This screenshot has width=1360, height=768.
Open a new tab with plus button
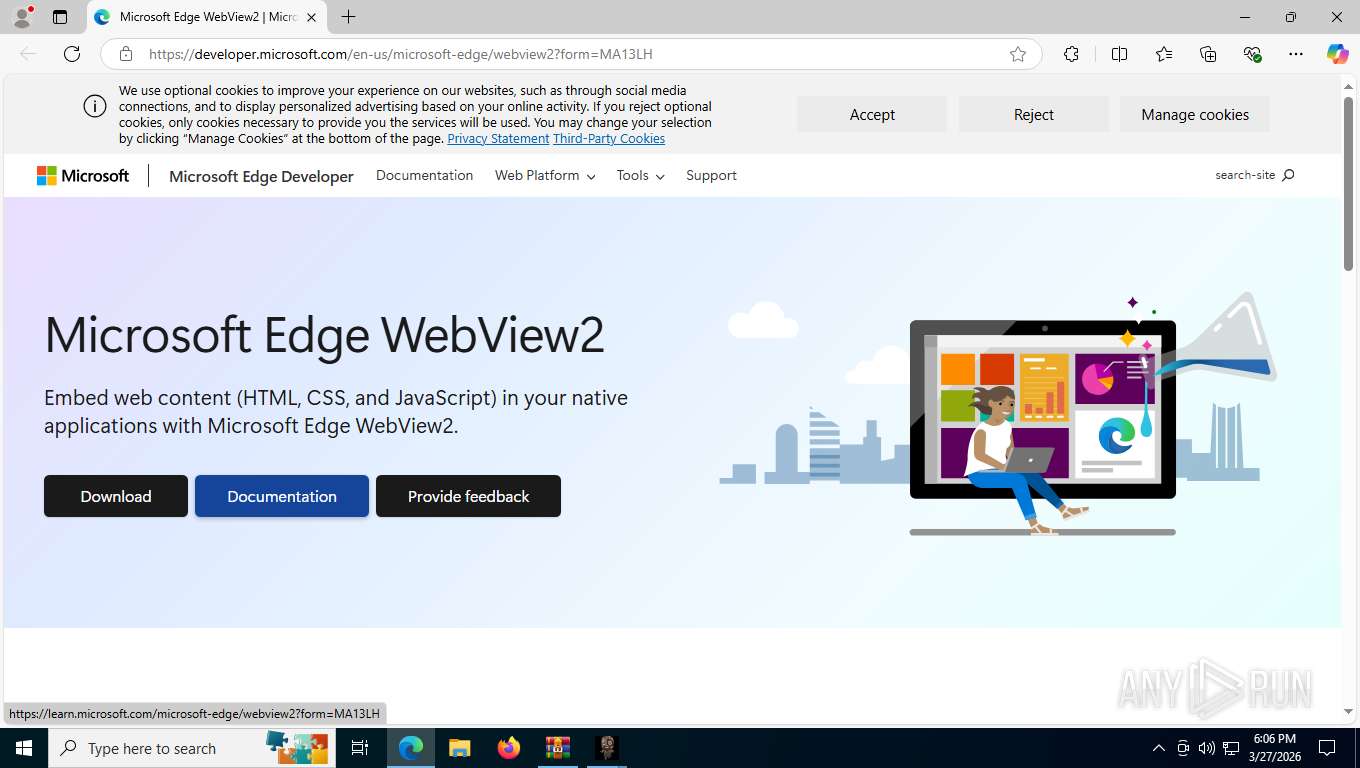tap(348, 17)
